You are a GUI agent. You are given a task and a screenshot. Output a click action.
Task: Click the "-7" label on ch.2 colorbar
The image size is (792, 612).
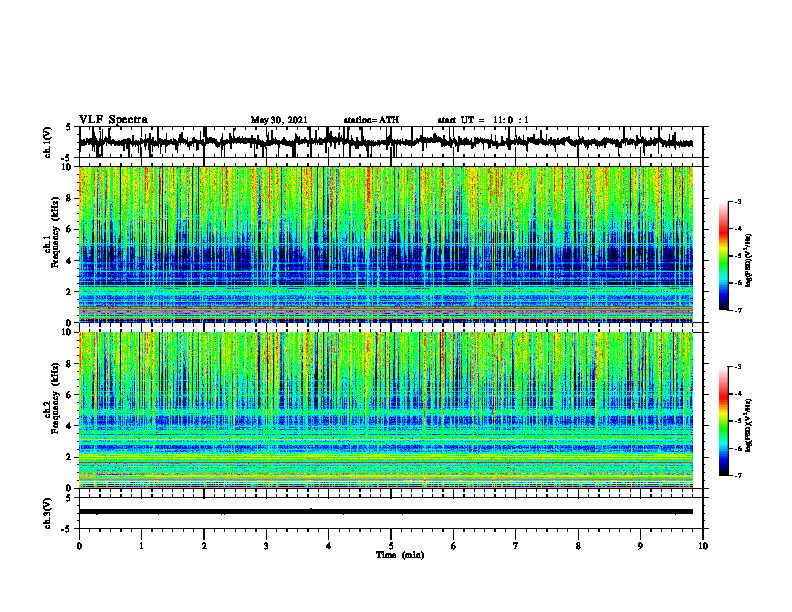point(738,476)
